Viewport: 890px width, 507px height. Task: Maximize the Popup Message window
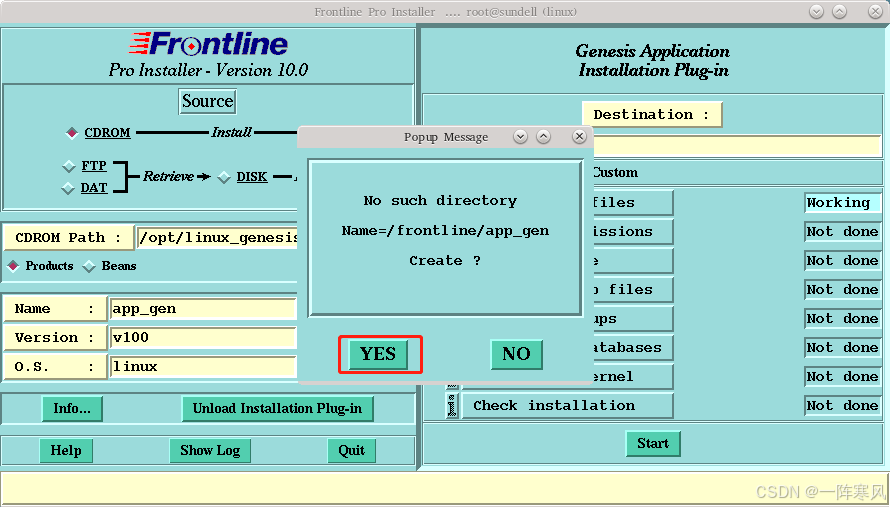point(543,136)
